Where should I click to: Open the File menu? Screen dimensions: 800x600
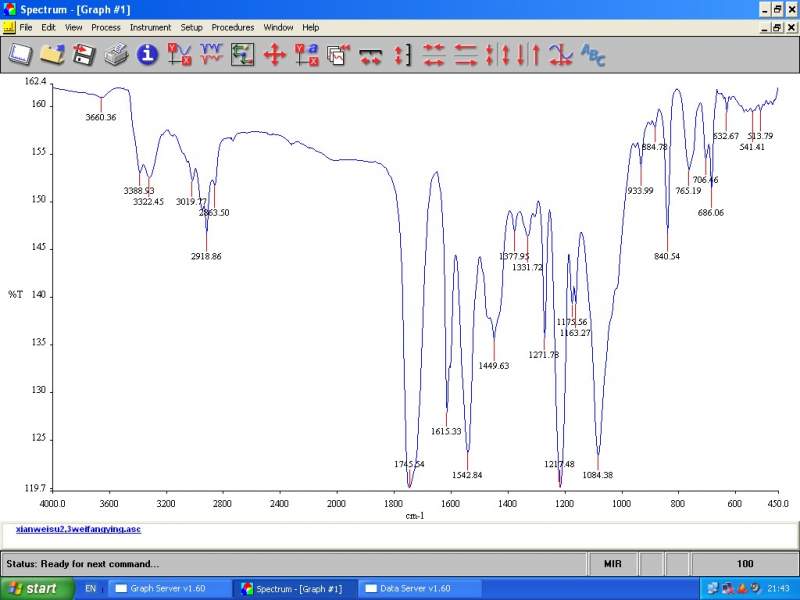point(26,28)
